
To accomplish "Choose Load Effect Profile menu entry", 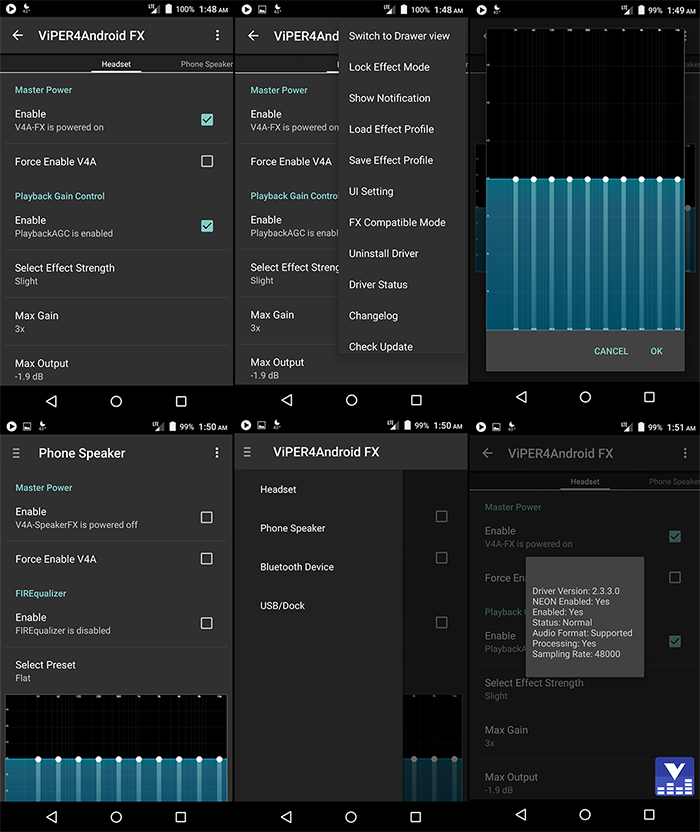I will point(402,129).
